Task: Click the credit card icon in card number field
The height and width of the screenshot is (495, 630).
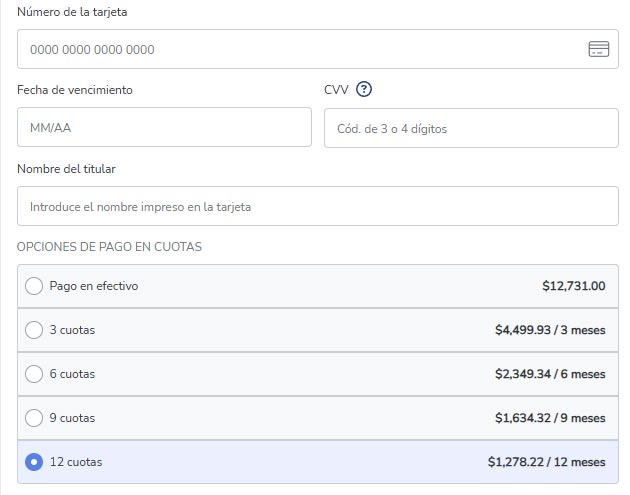Action: click(598, 49)
